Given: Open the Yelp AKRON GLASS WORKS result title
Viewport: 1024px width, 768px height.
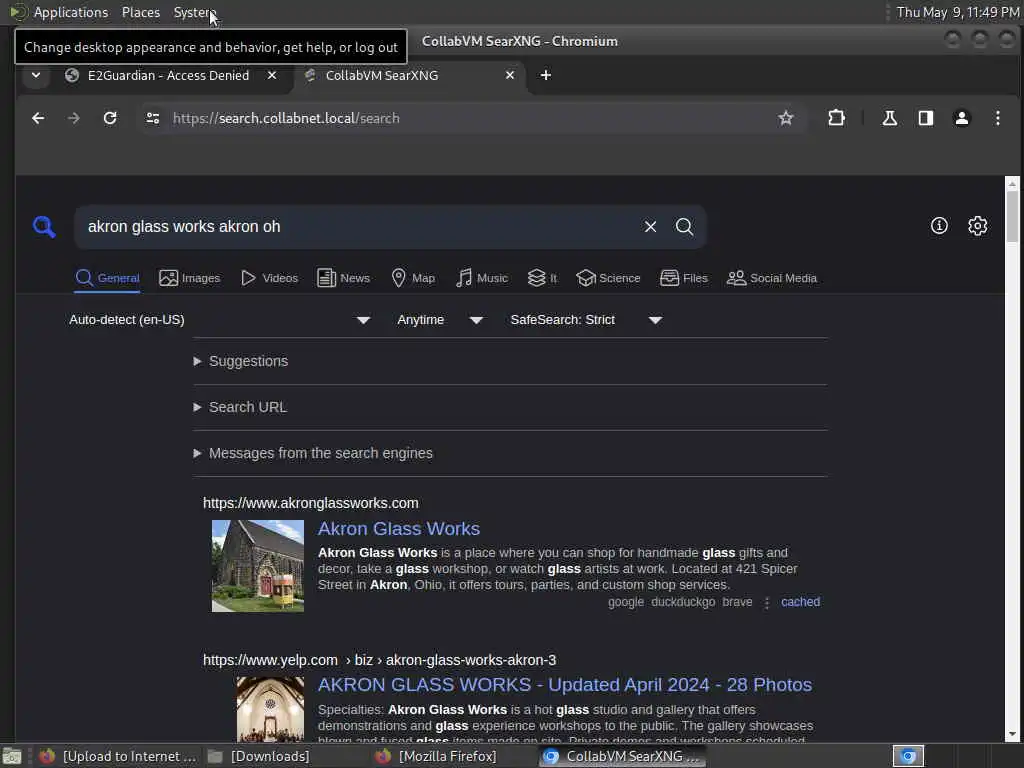Looking at the screenshot, I should click(x=565, y=684).
